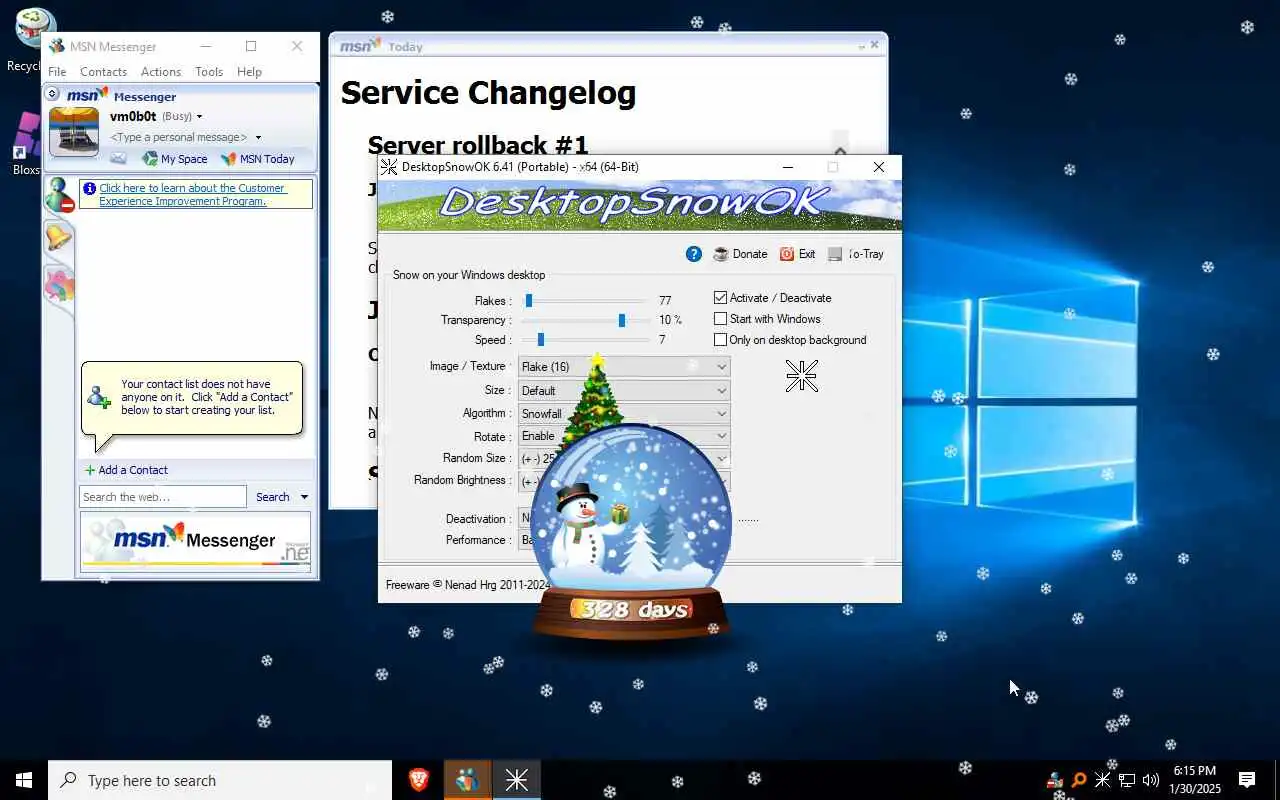Switch to MSN Messenger taskbar button
The height and width of the screenshot is (800, 1280).
[467, 780]
